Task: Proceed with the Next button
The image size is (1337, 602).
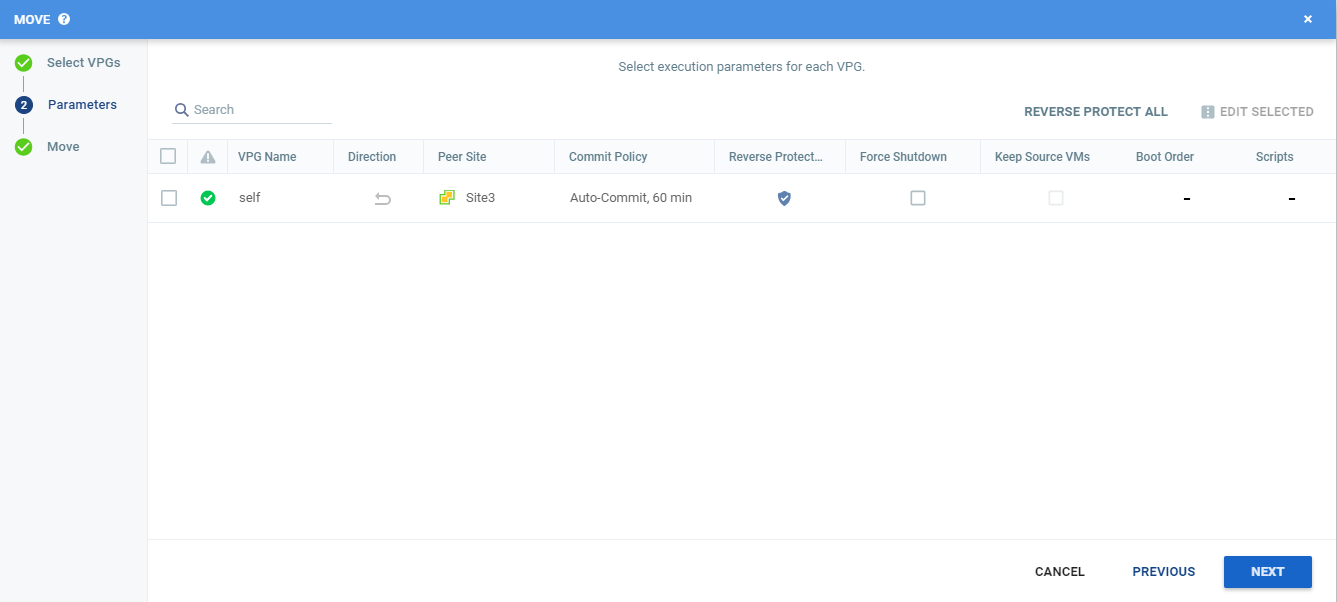Action: click(x=1268, y=572)
